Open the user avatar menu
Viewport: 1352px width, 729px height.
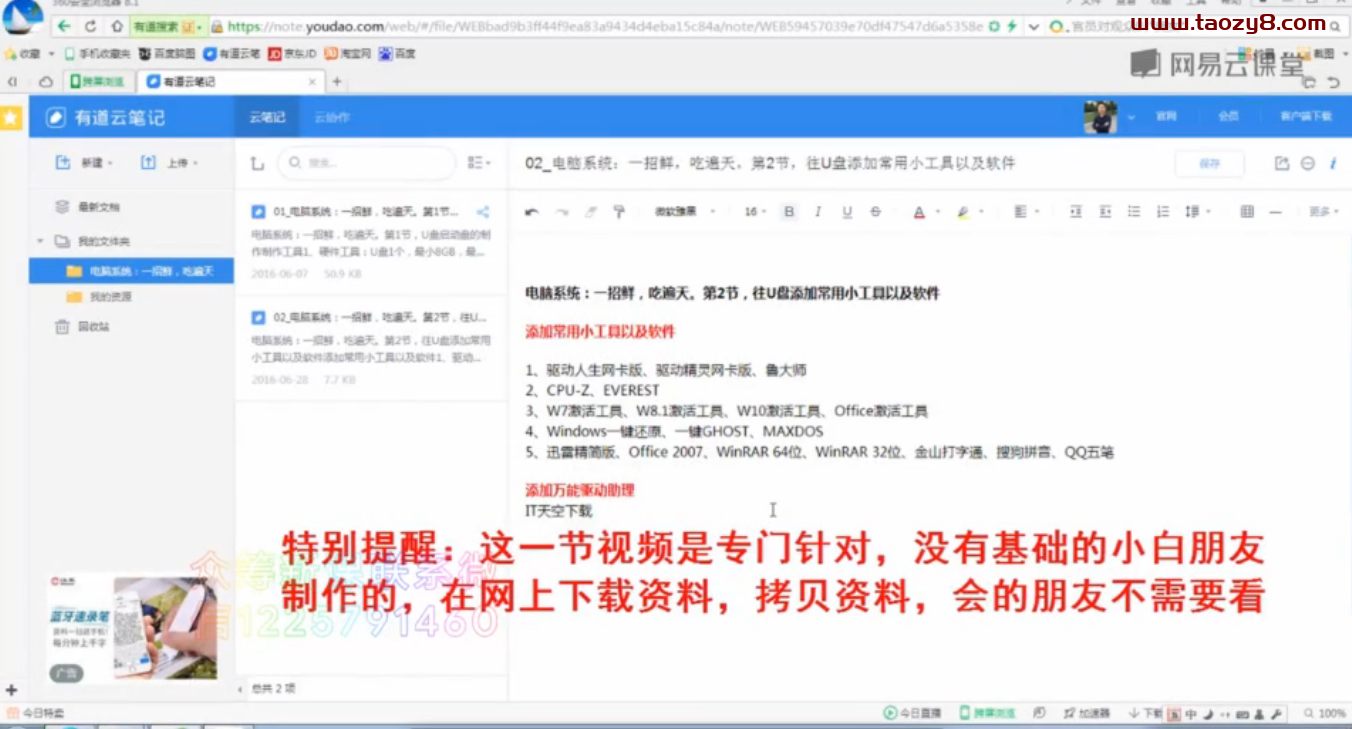pos(1100,117)
